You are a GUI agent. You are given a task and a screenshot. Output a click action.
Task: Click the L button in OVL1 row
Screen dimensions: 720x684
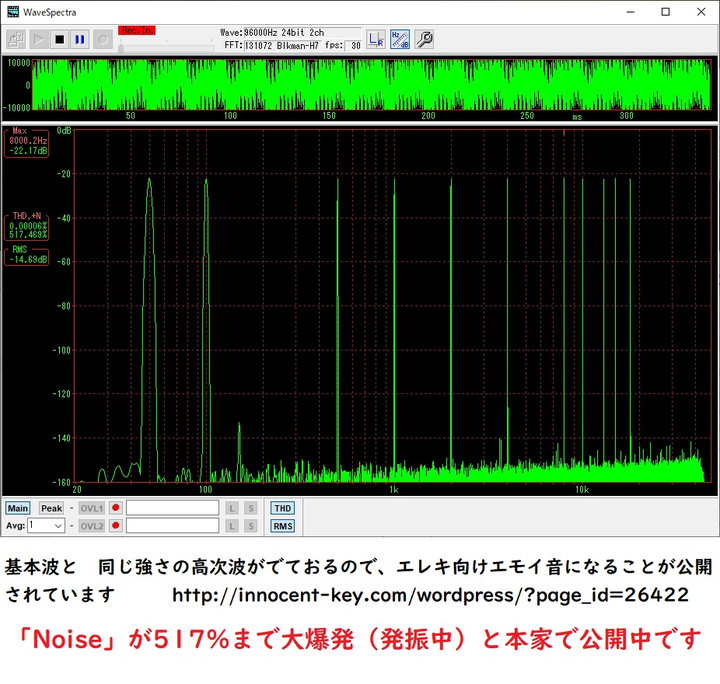pyautogui.click(x=232, y=508)
